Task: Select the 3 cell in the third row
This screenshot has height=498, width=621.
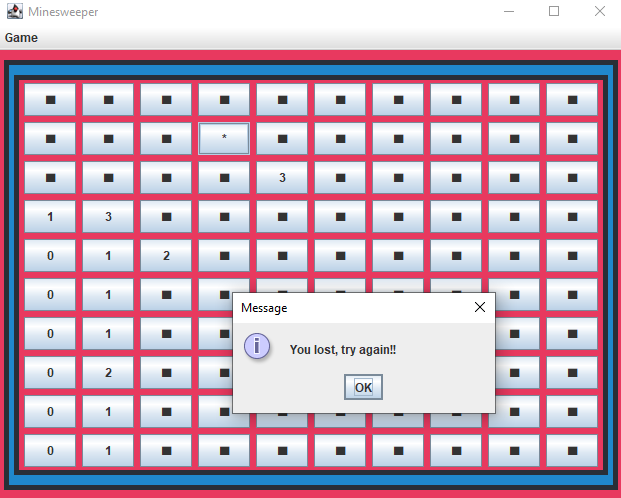Action: (282, 177)
